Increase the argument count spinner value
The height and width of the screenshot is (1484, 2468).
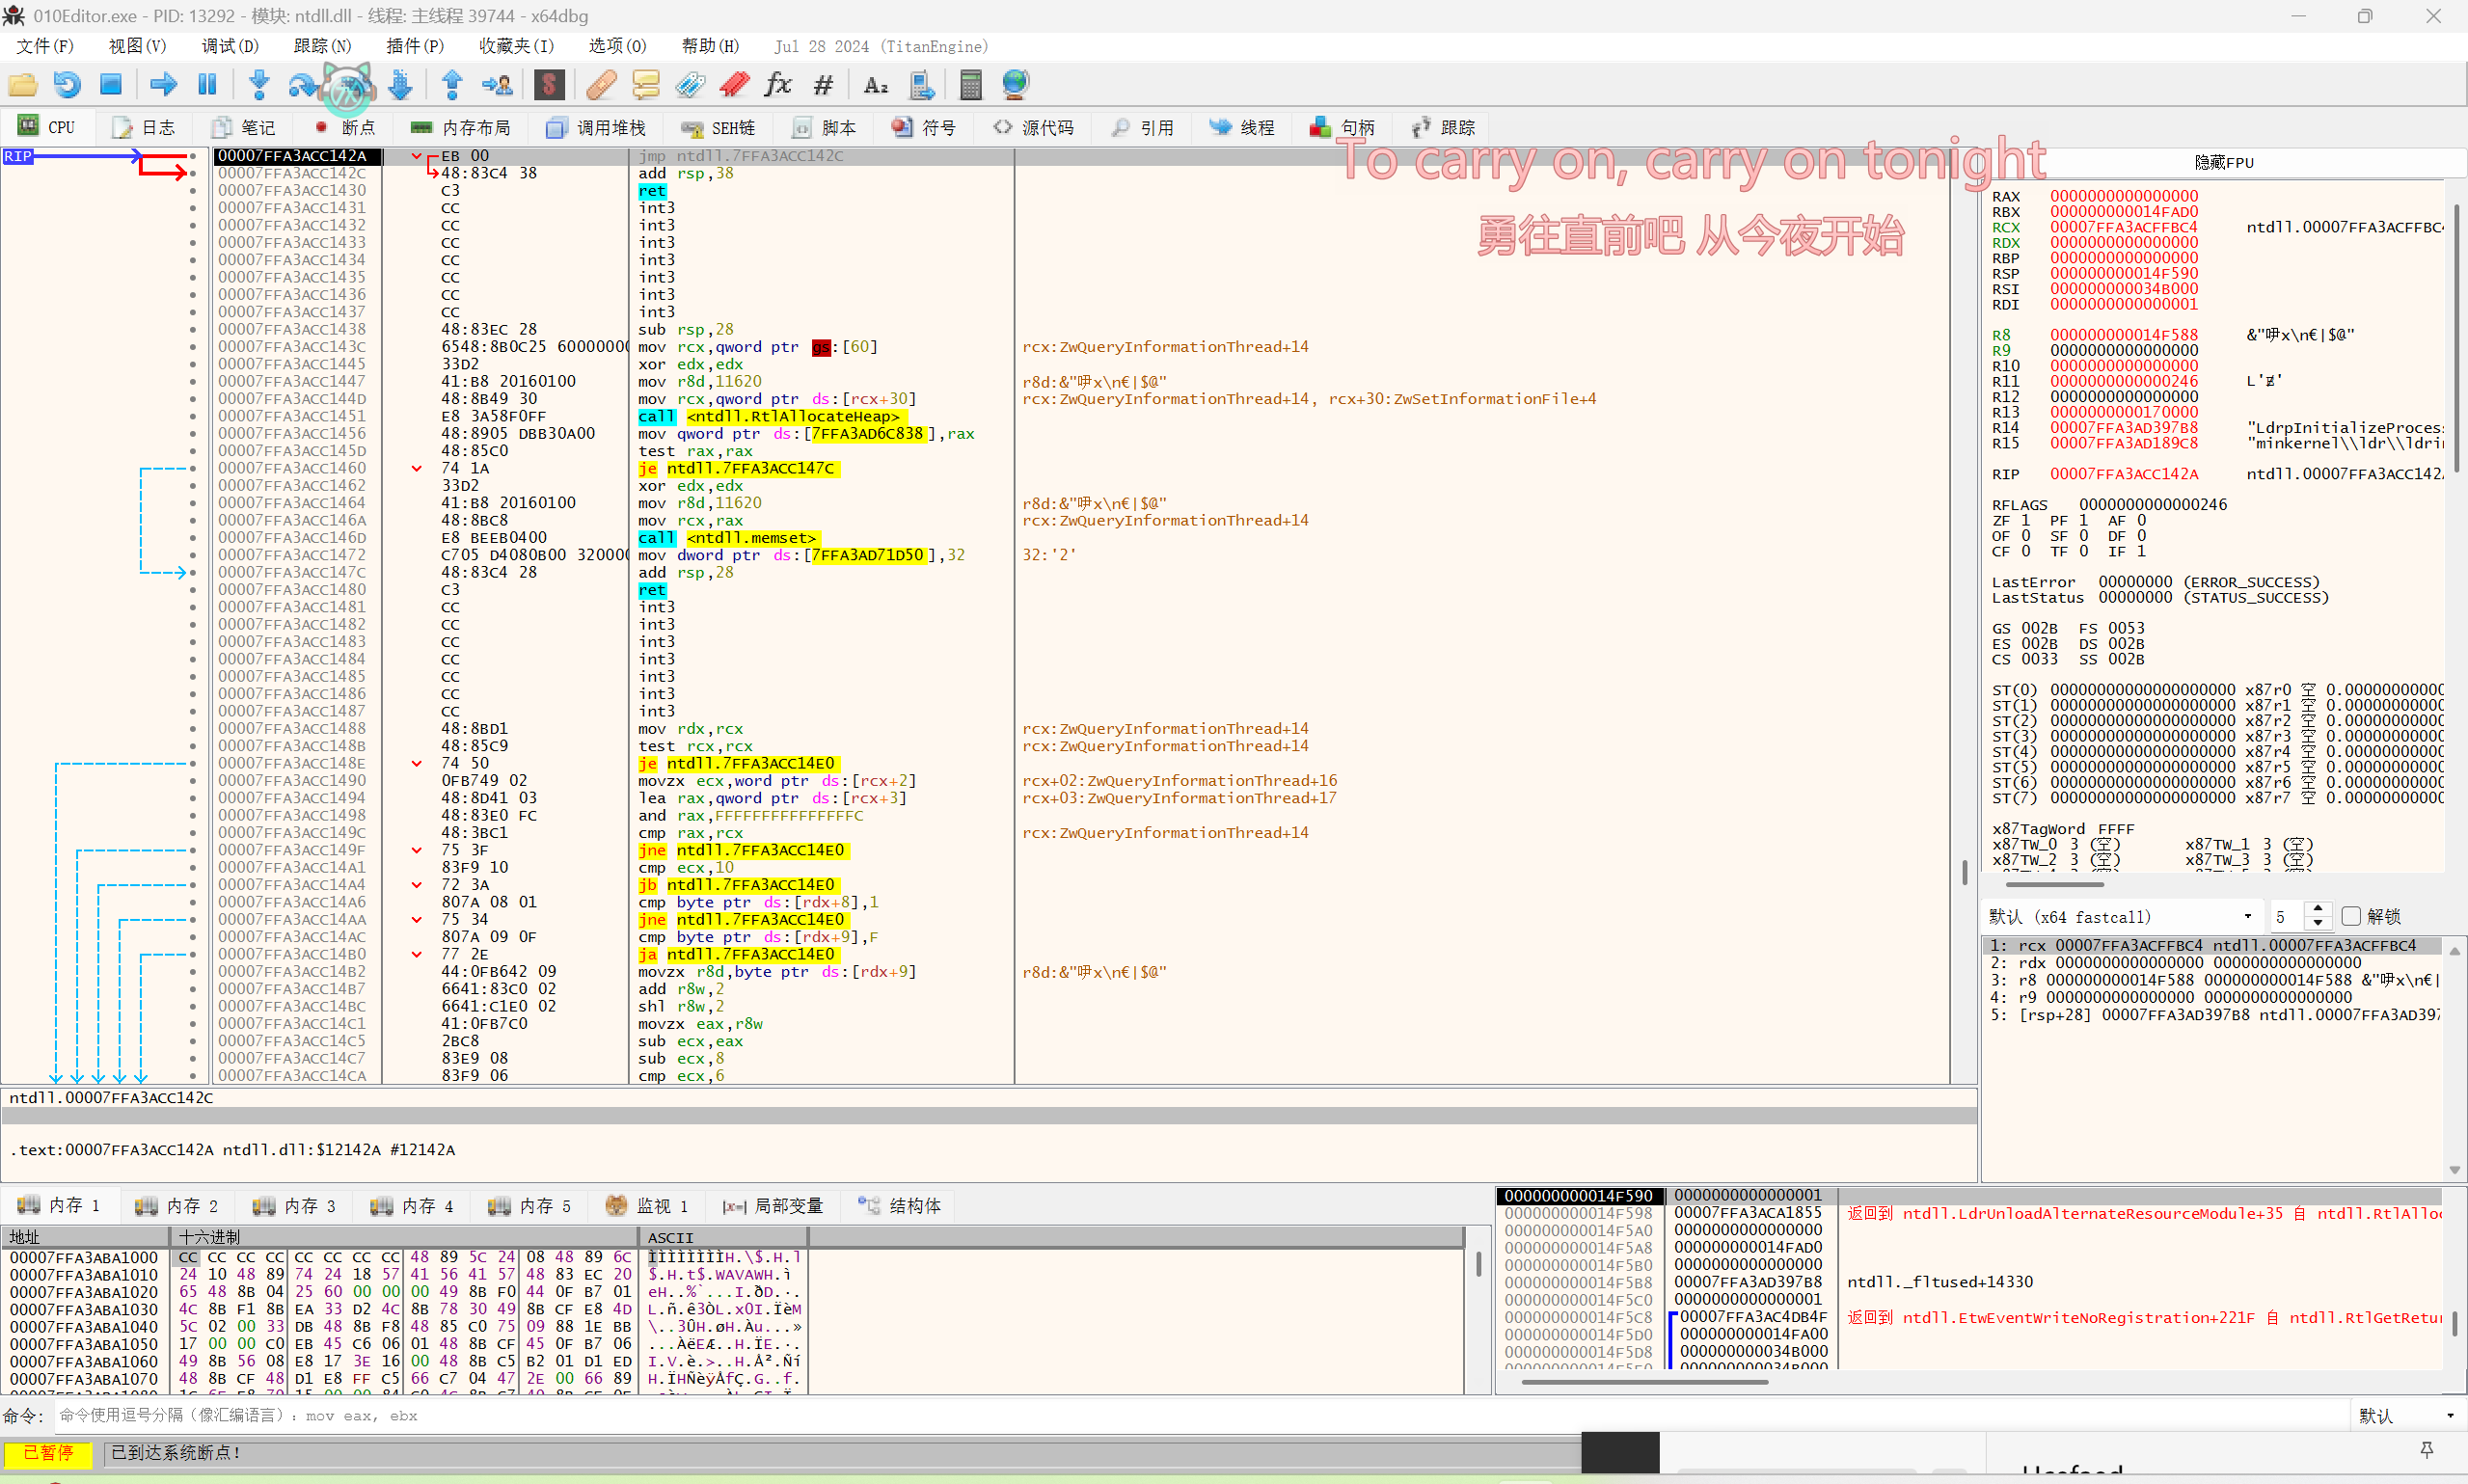click(2318, 909)
